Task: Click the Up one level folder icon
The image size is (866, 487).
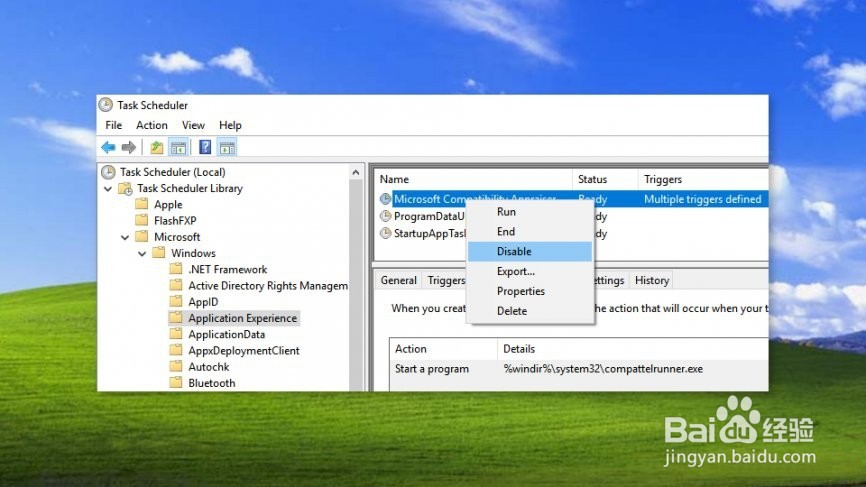Action: point(157,147)
